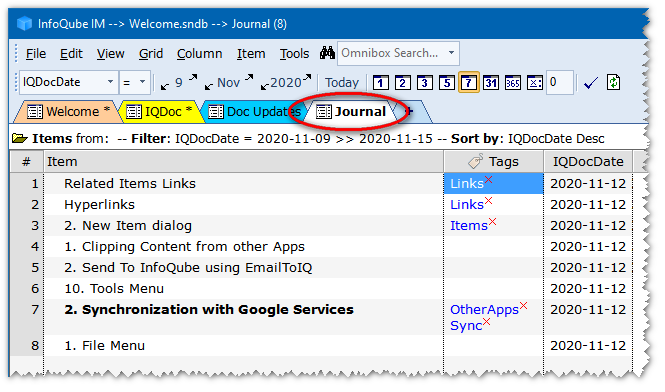This screenshot has height=392, width=665.
Task: Select the highlighted Links tag cell
Action: [493, 183]
